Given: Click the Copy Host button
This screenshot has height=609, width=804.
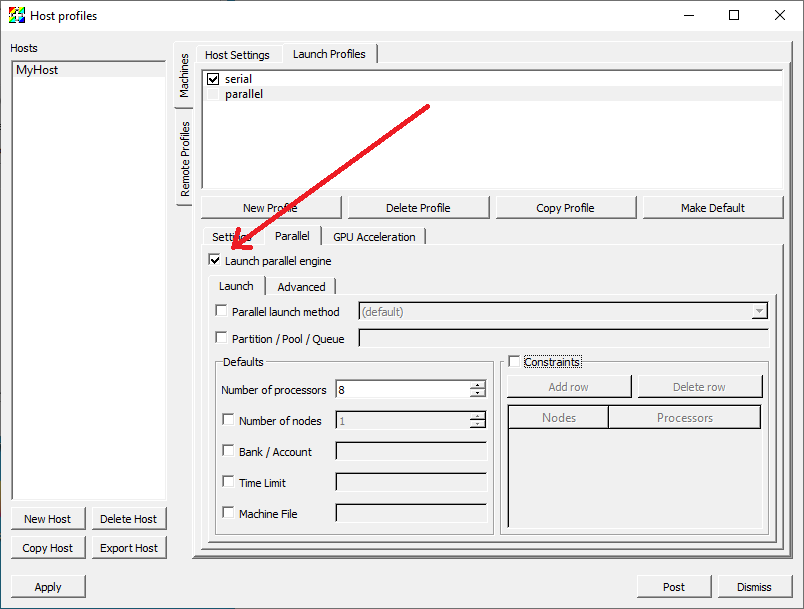Looking at the screenshot, I should (48, 548).
